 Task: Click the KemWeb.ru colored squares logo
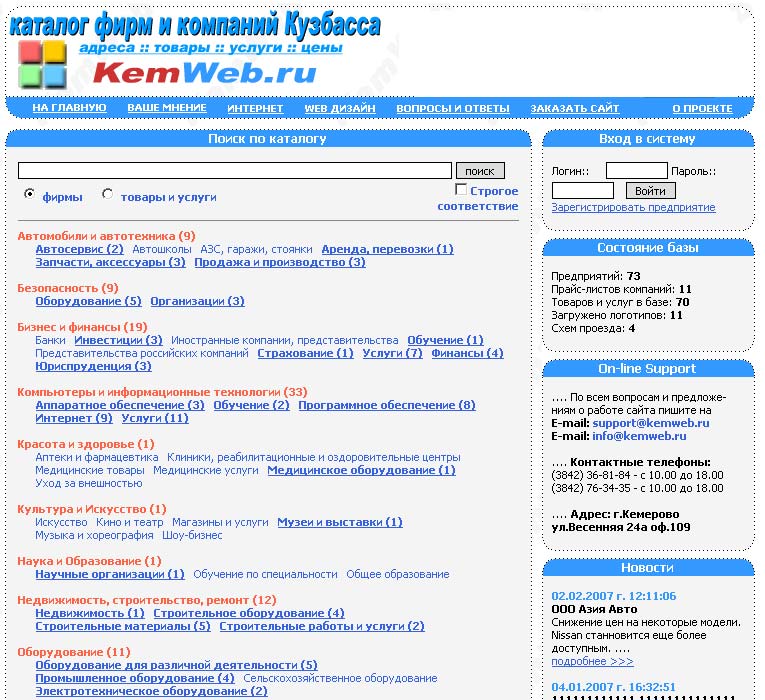coord(42,64)
